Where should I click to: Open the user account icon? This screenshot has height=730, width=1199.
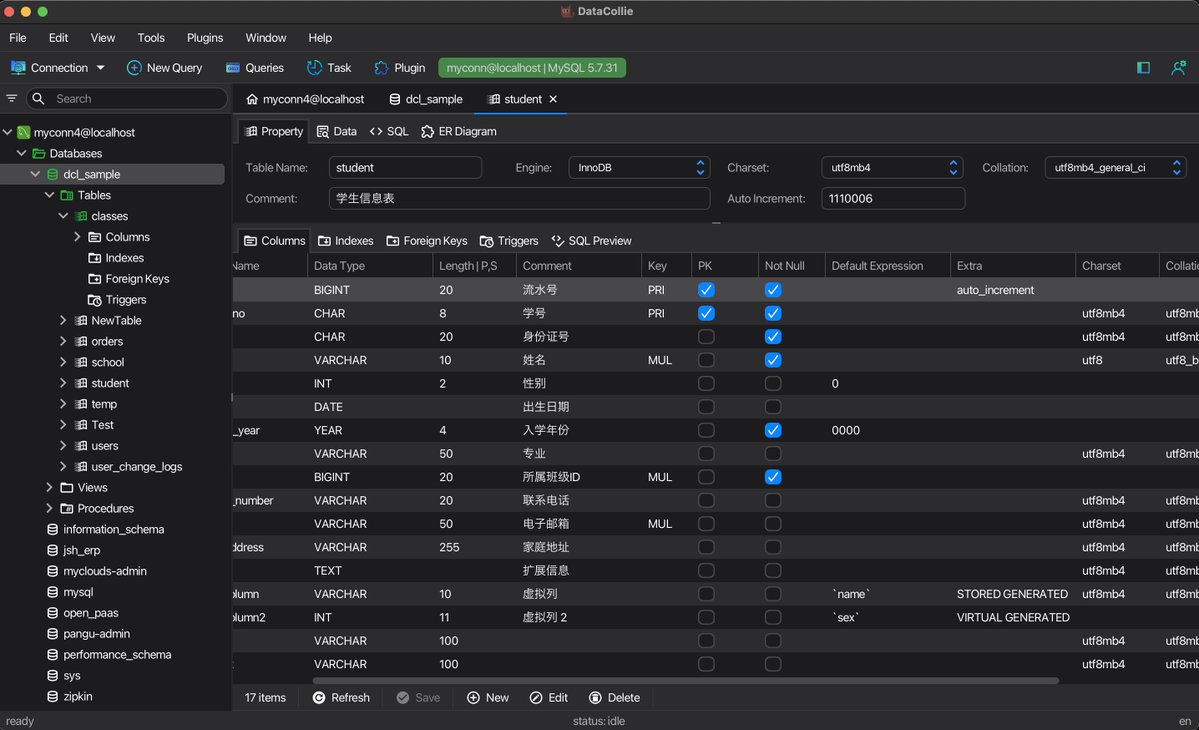tap(1178, 68)
